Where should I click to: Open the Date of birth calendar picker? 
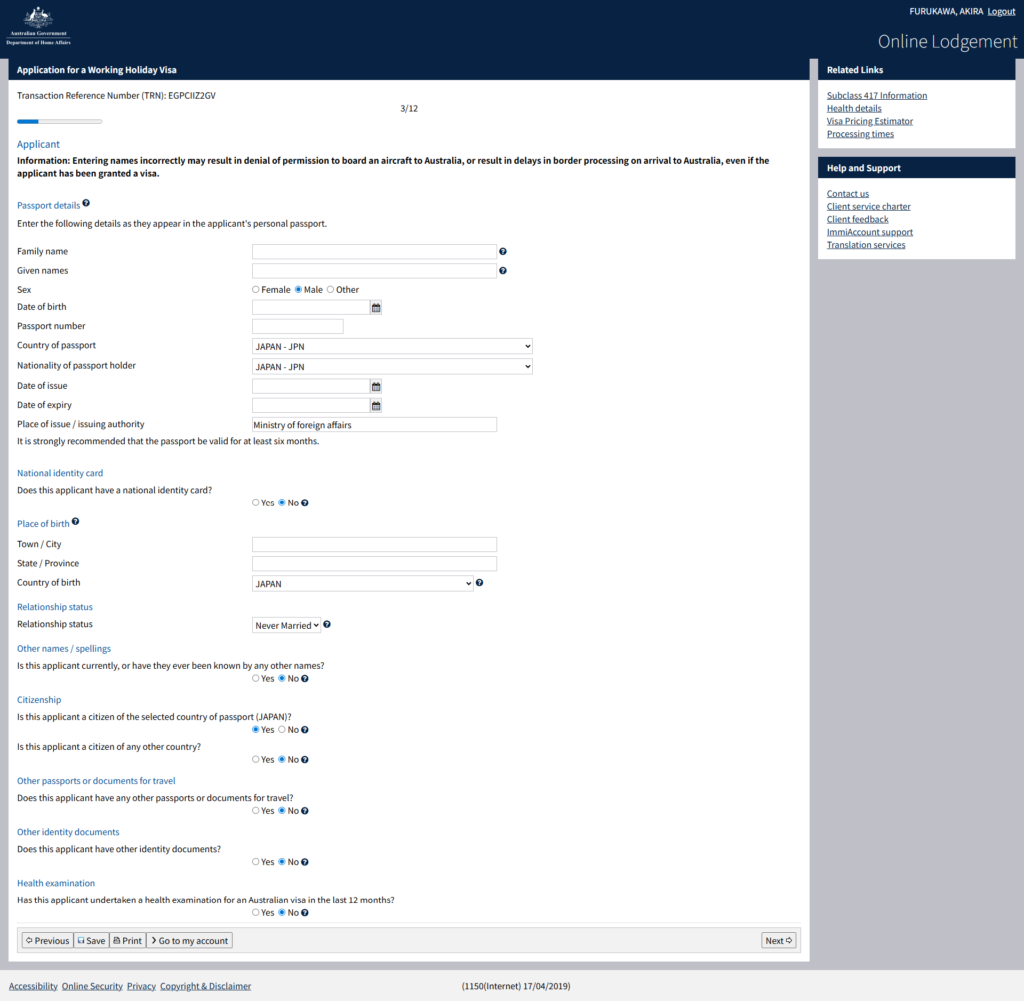click(x=376, y=308)
